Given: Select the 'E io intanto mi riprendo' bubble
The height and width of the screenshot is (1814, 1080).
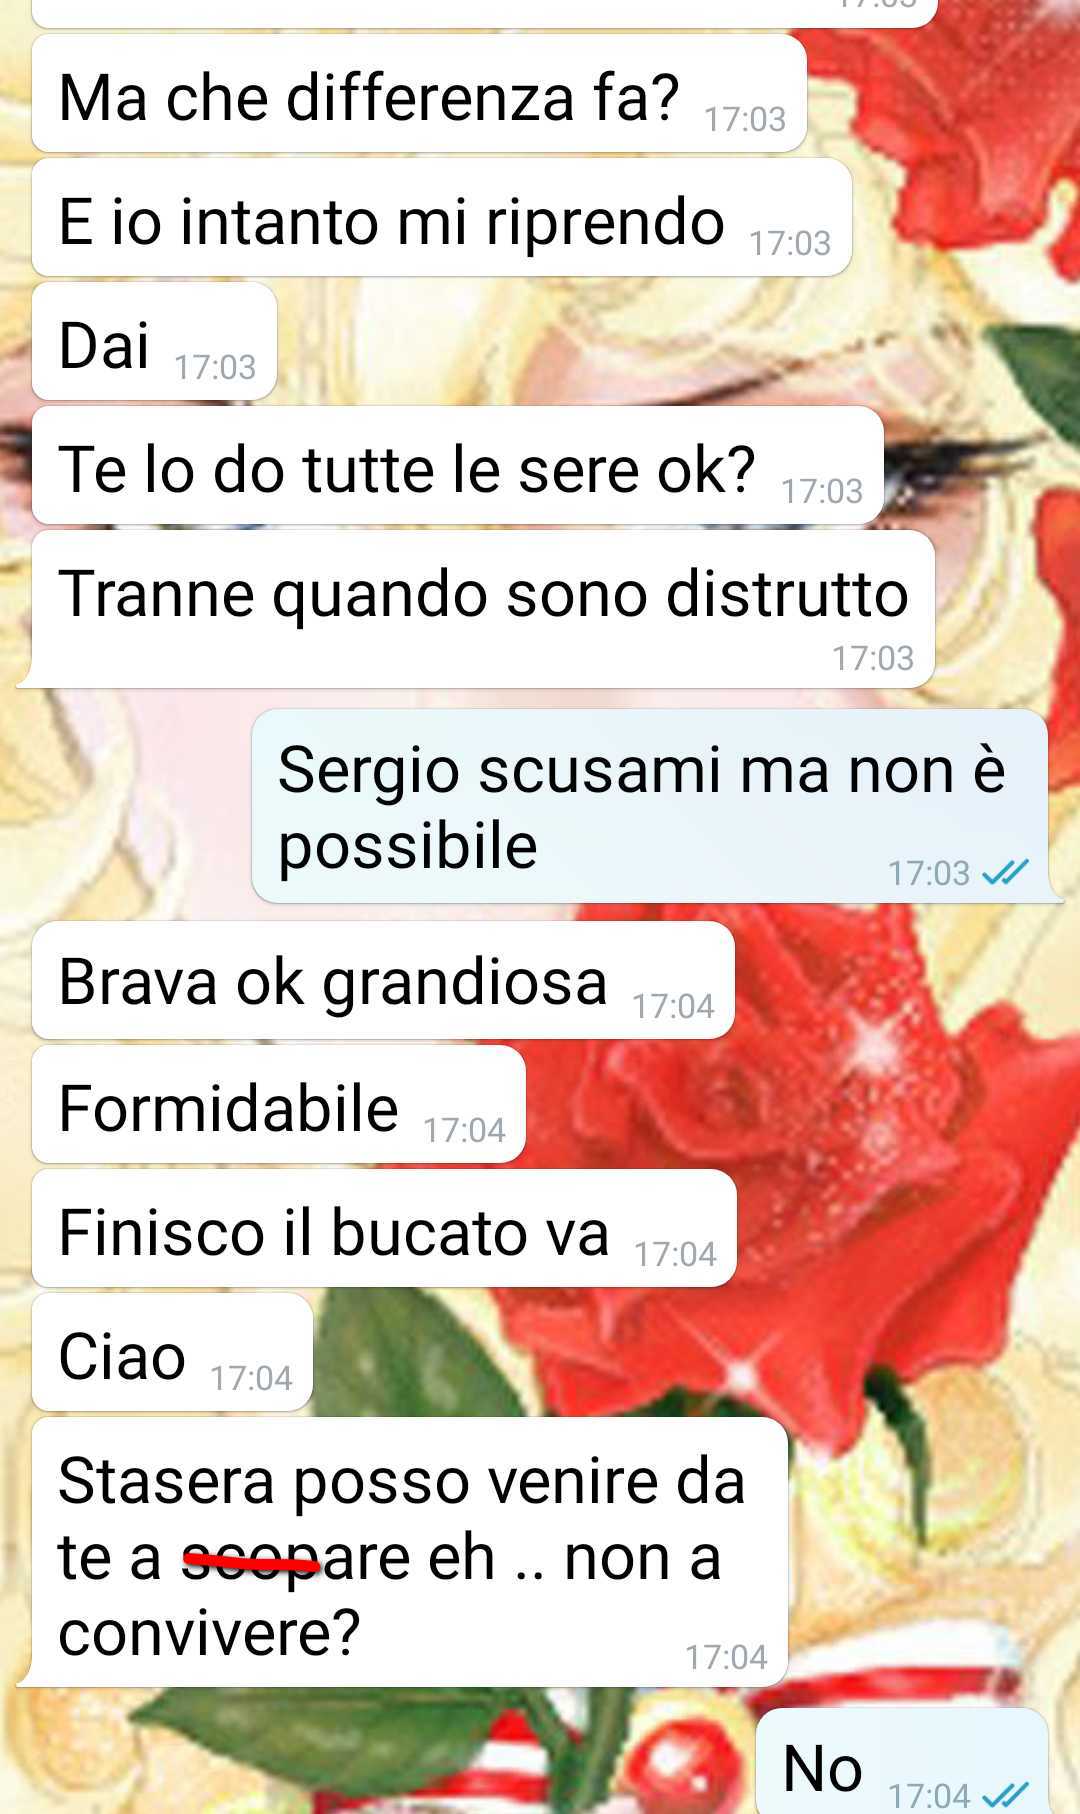Looking at the screenshot, I should 441,218.
